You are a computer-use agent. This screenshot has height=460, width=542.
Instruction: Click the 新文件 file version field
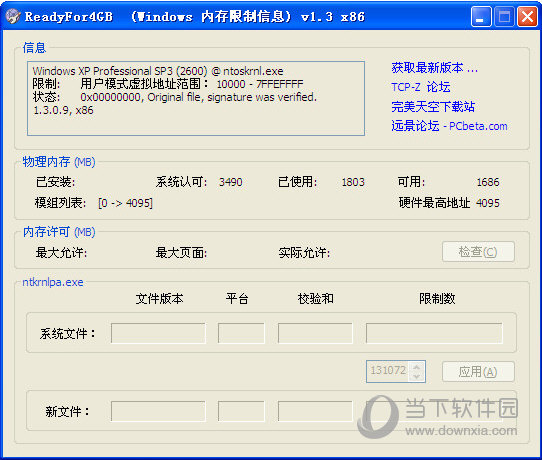(158, 411)
